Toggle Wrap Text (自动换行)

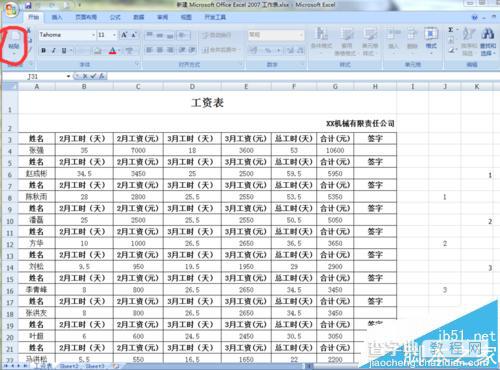tap(217, 35)
